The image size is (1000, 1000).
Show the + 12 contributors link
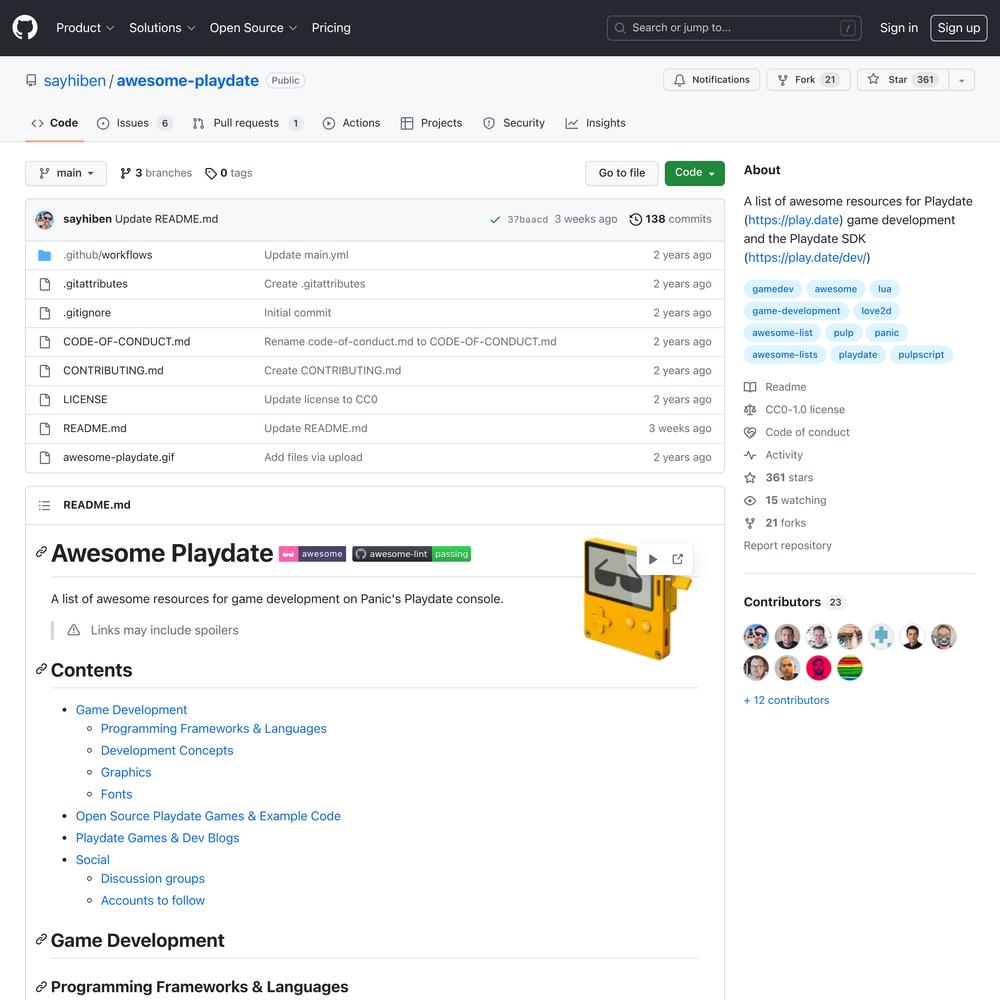pyautogui.click(x=786, y=700)
